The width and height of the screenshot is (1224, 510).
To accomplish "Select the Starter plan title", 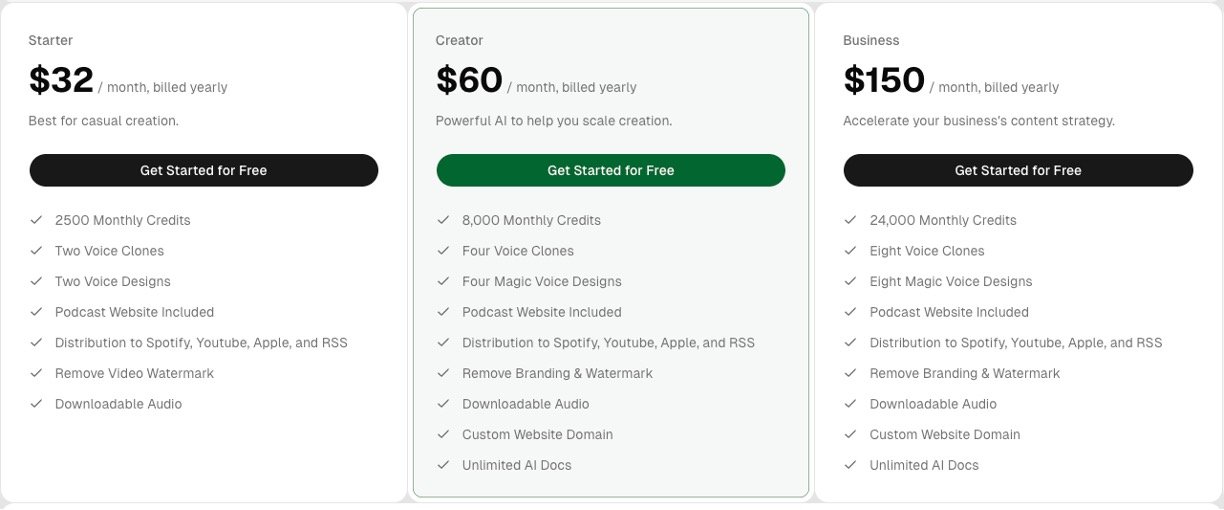I will (x=51, y=41).
